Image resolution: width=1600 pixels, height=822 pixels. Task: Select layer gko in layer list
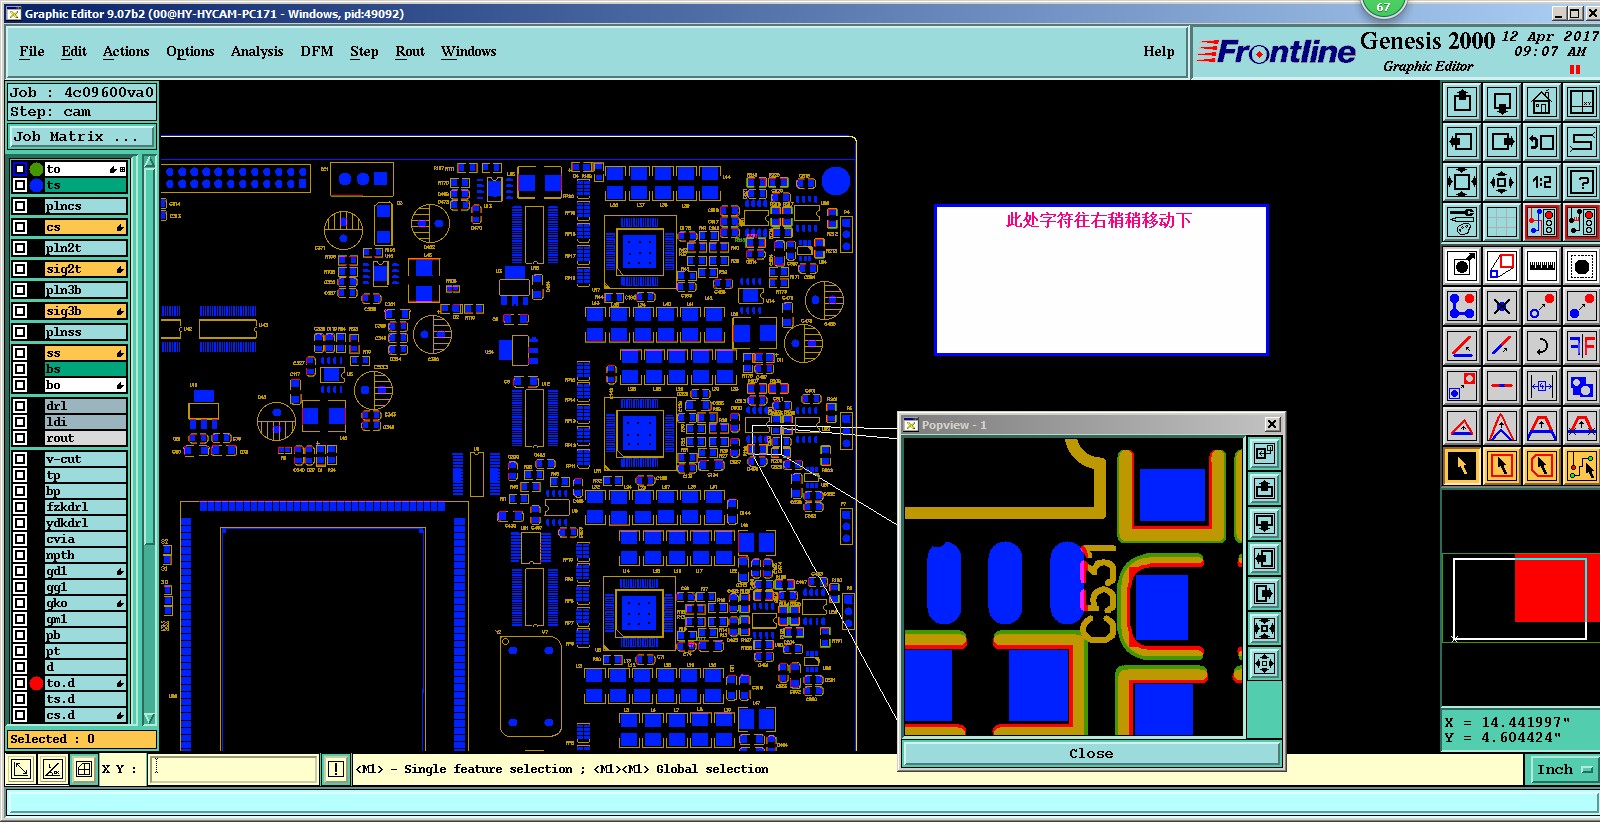86,603
